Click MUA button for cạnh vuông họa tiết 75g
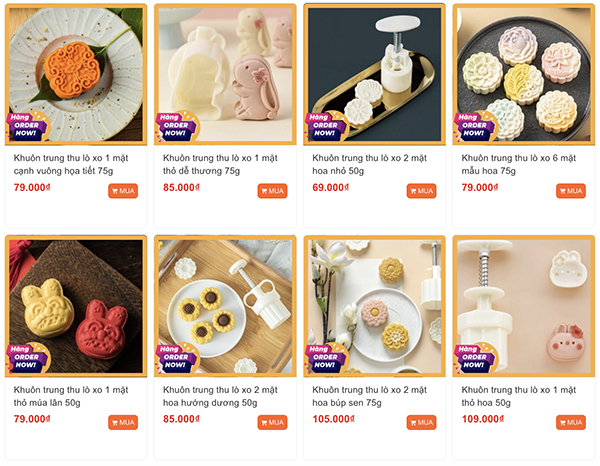This screenshot has width=600, height=466. (x=123, y=191)
